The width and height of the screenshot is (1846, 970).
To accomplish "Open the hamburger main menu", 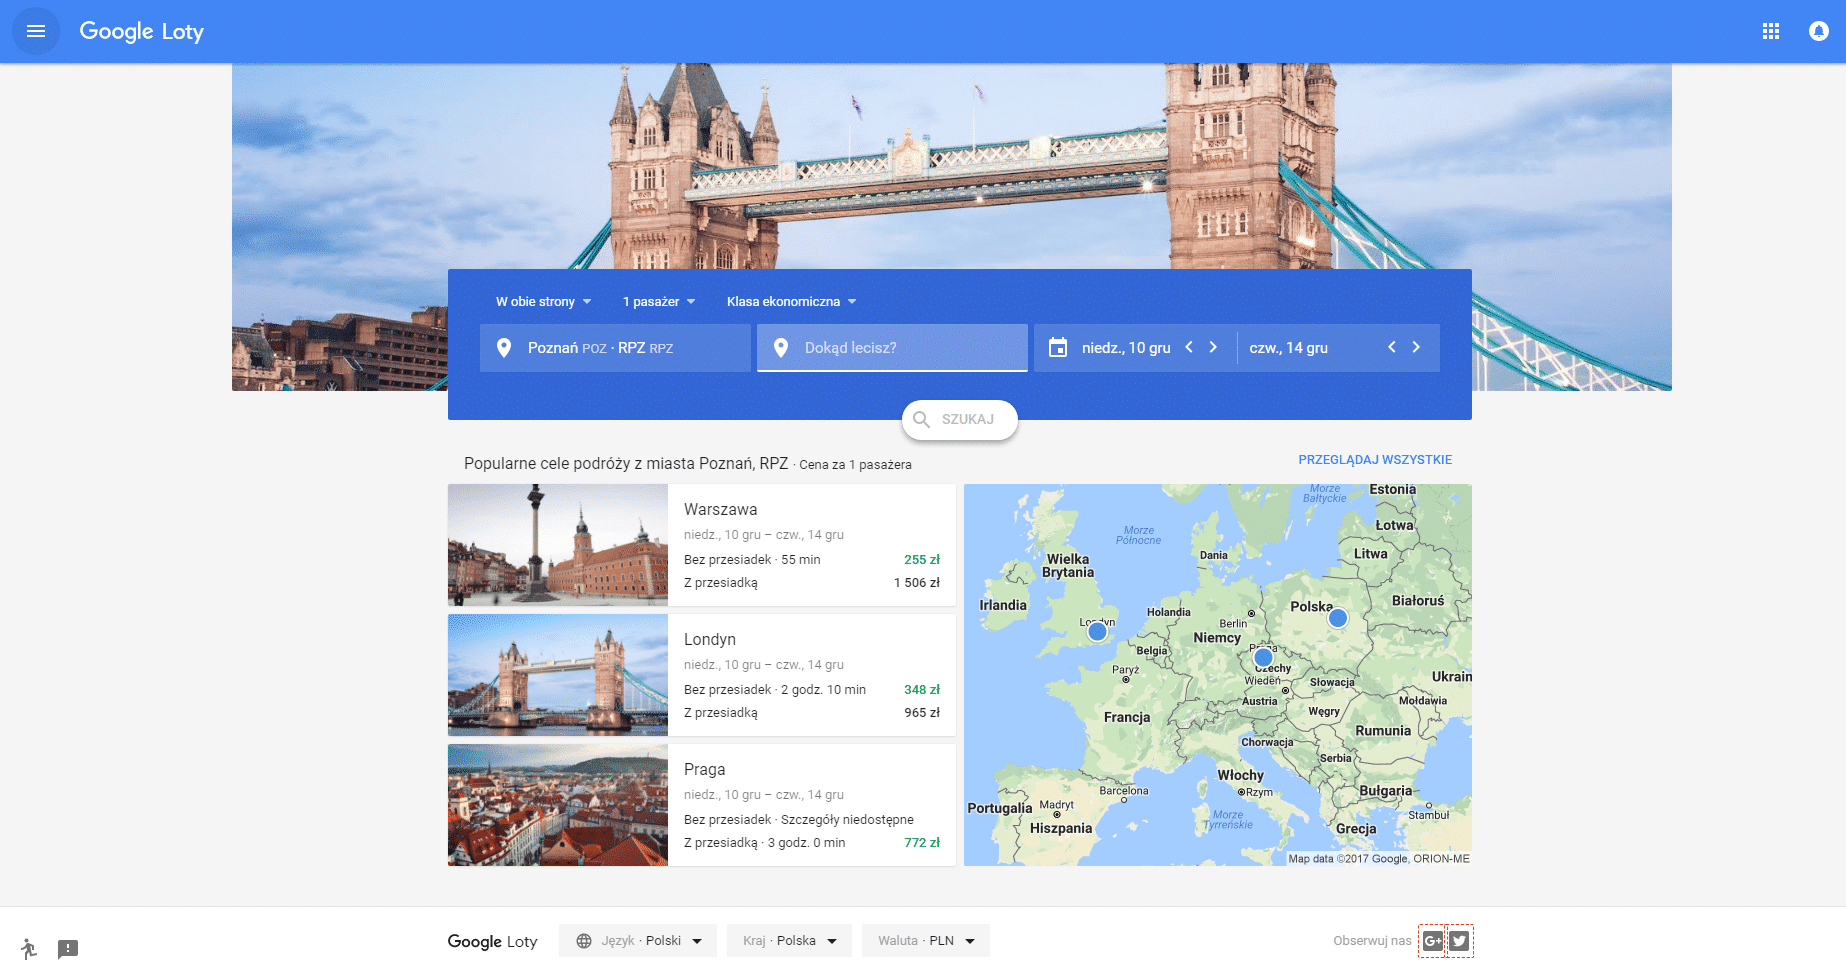I will pos(36,31).
